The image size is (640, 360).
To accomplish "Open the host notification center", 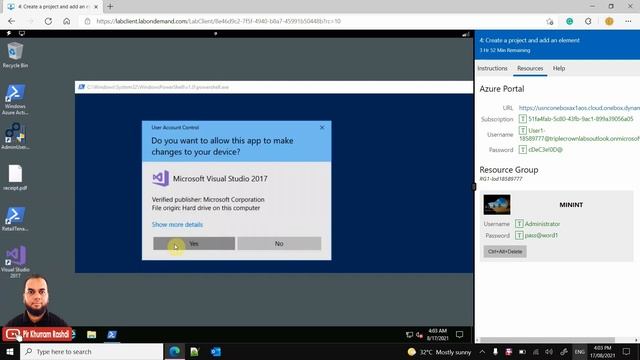I will coord(627,352).
